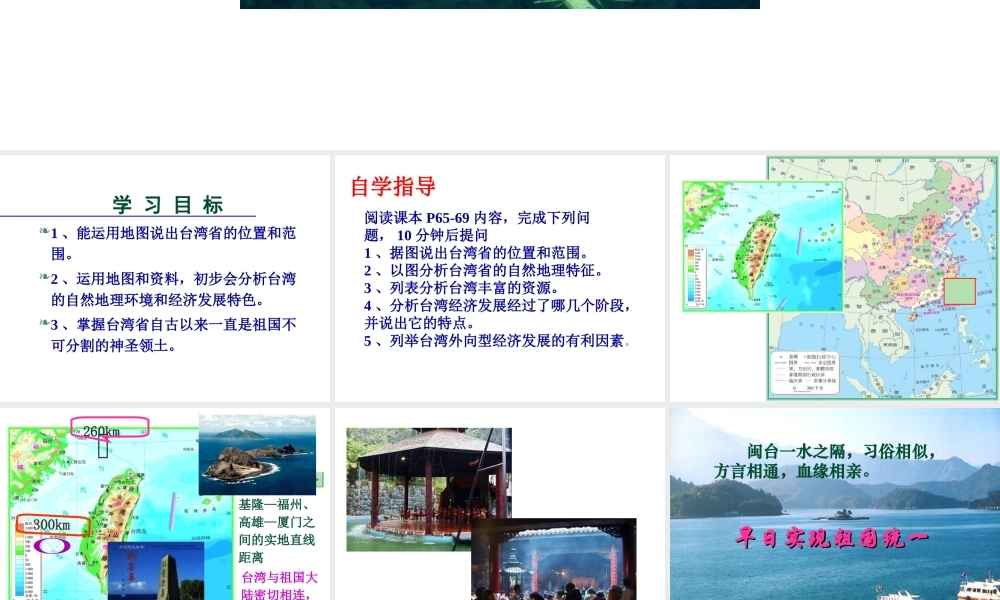Click question 2 以图分析台湾省的自然地理特征
Viewport: 1000px width, 600px height.
[x=486, y=270]
